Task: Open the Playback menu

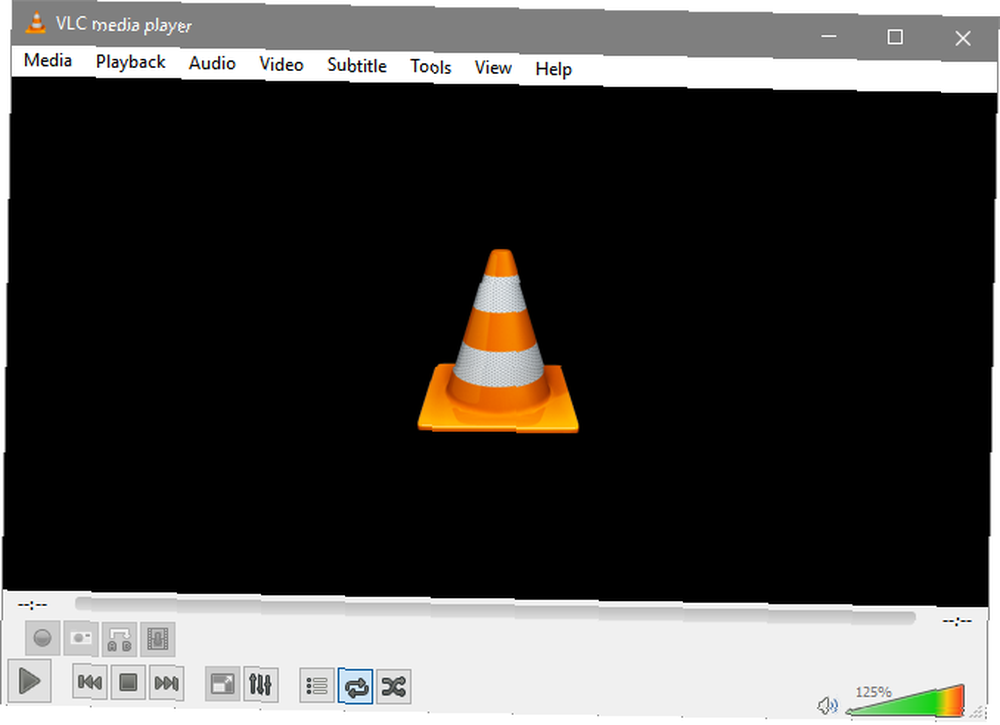Action: click(131, 62)
